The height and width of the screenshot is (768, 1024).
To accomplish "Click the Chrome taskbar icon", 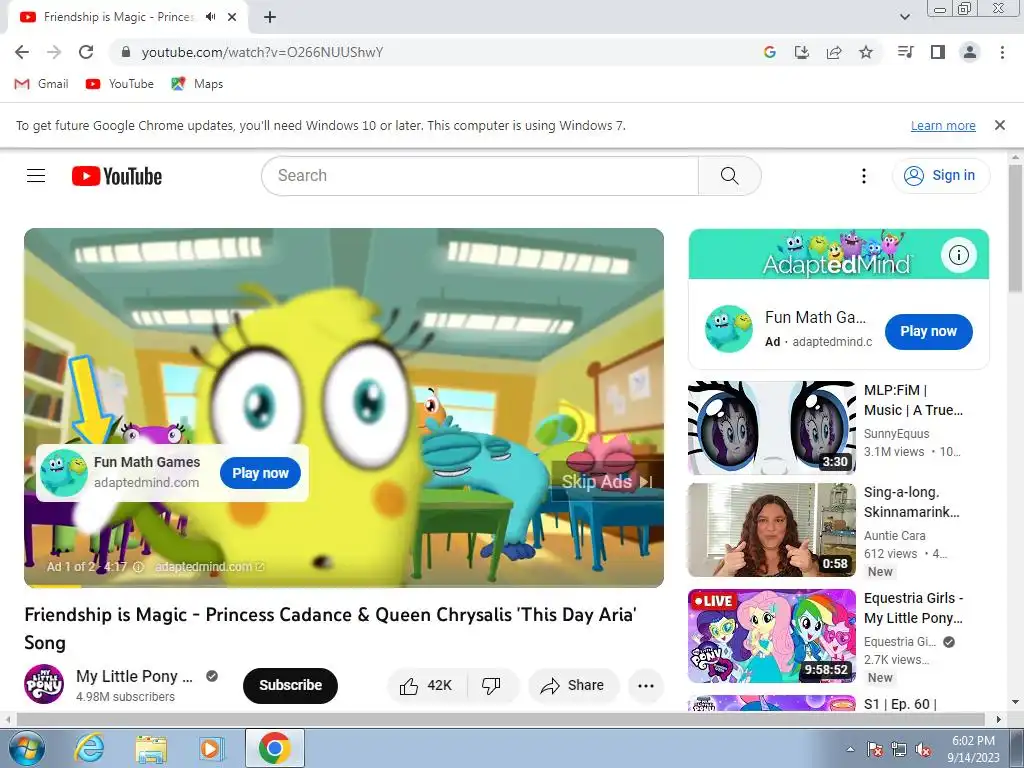I will [x=274, y=748].
